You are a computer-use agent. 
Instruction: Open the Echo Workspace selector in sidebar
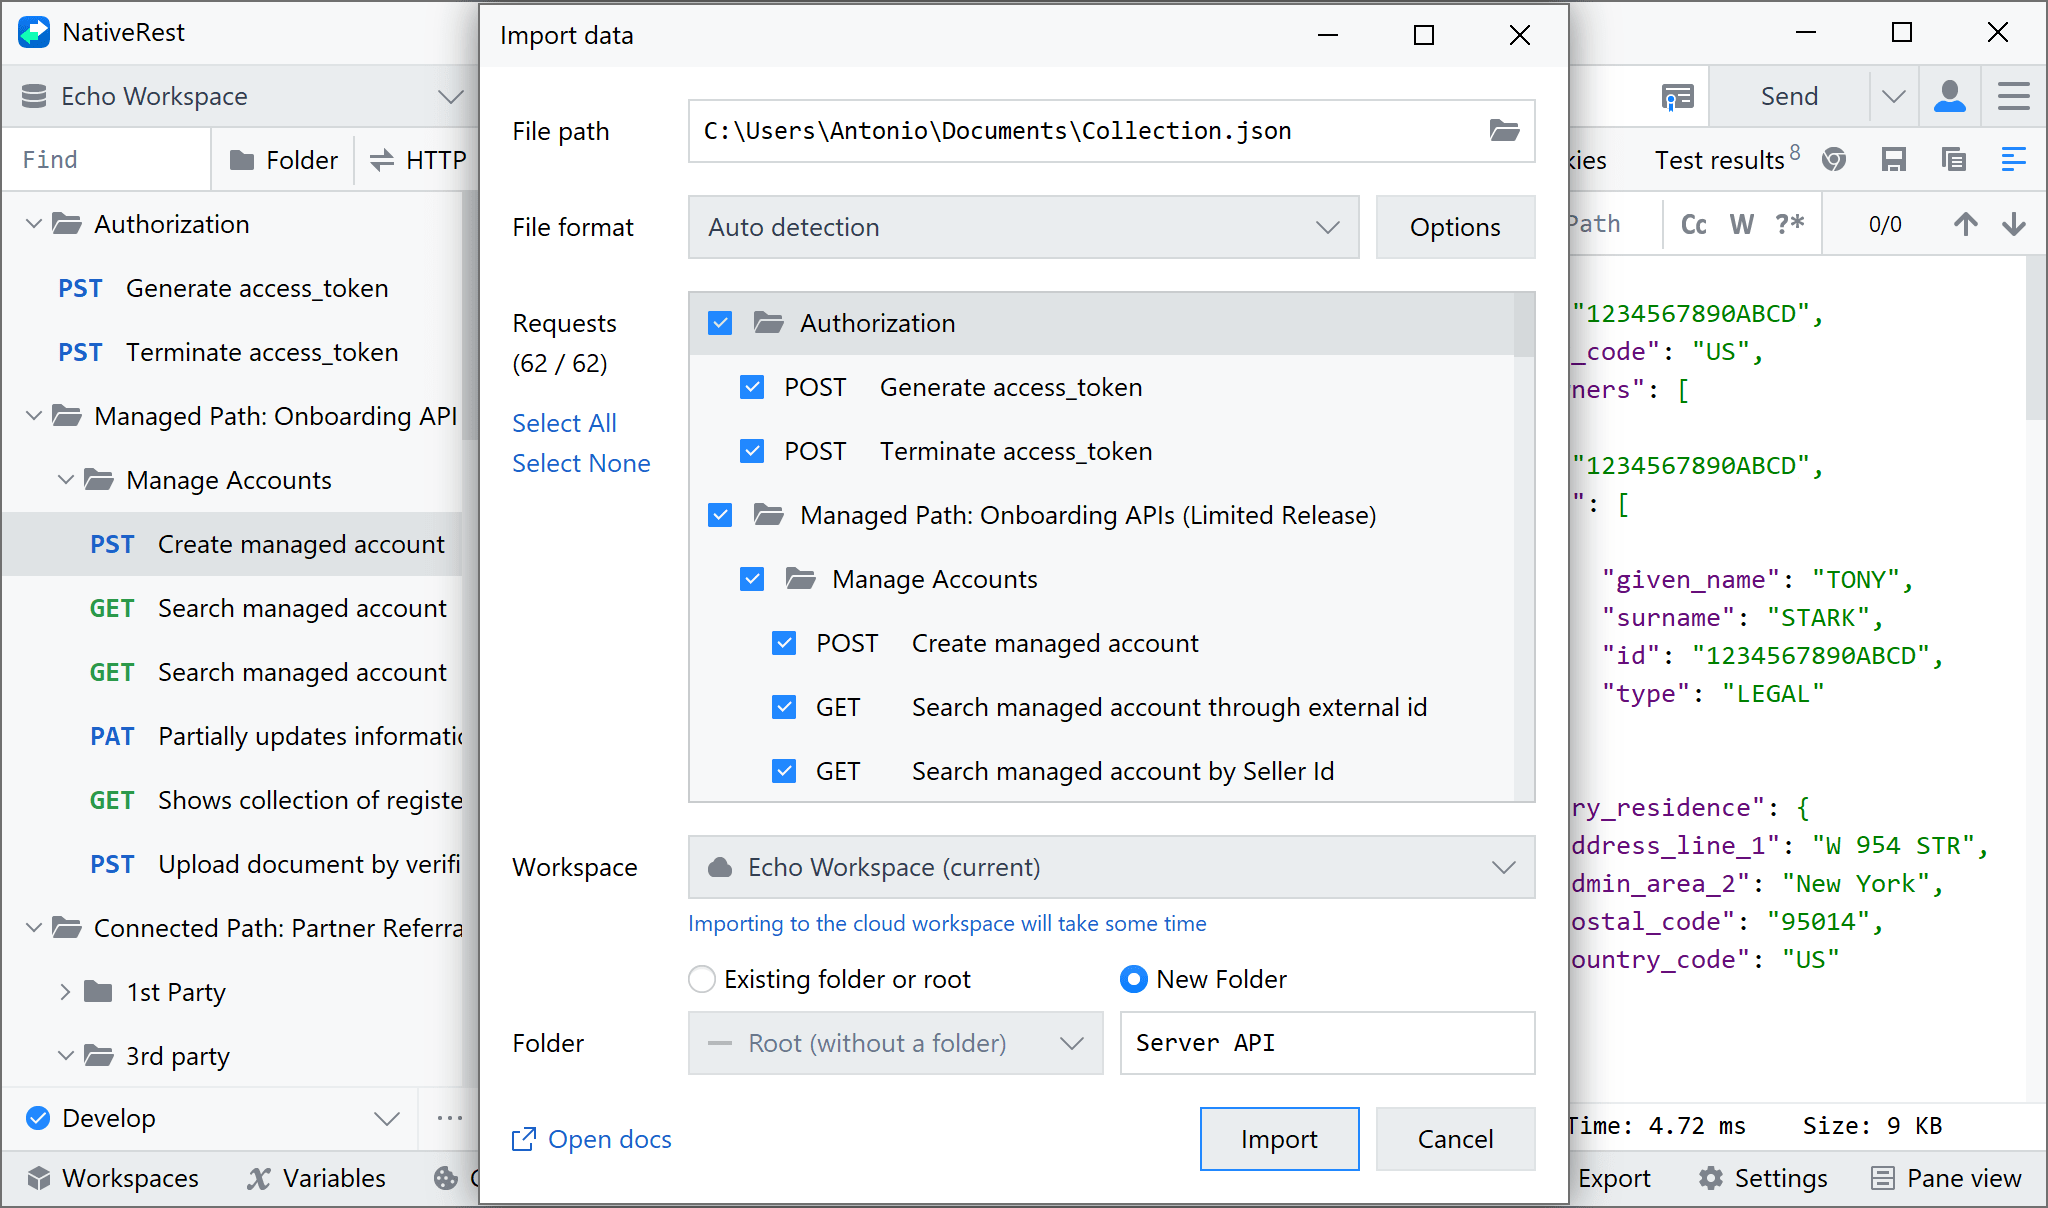(x=240, y=96)
